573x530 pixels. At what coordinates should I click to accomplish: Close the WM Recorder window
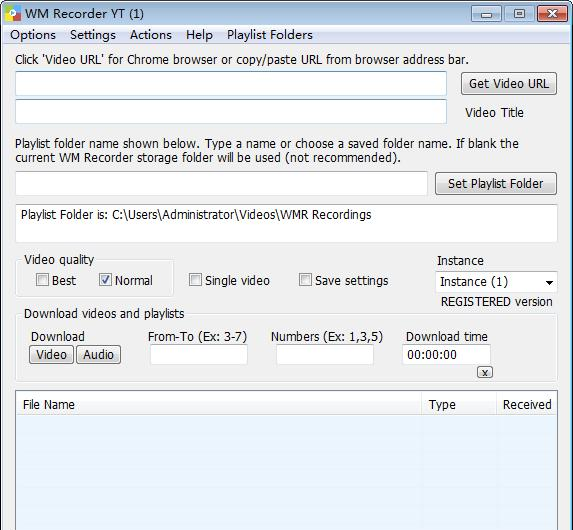point(553,14)
